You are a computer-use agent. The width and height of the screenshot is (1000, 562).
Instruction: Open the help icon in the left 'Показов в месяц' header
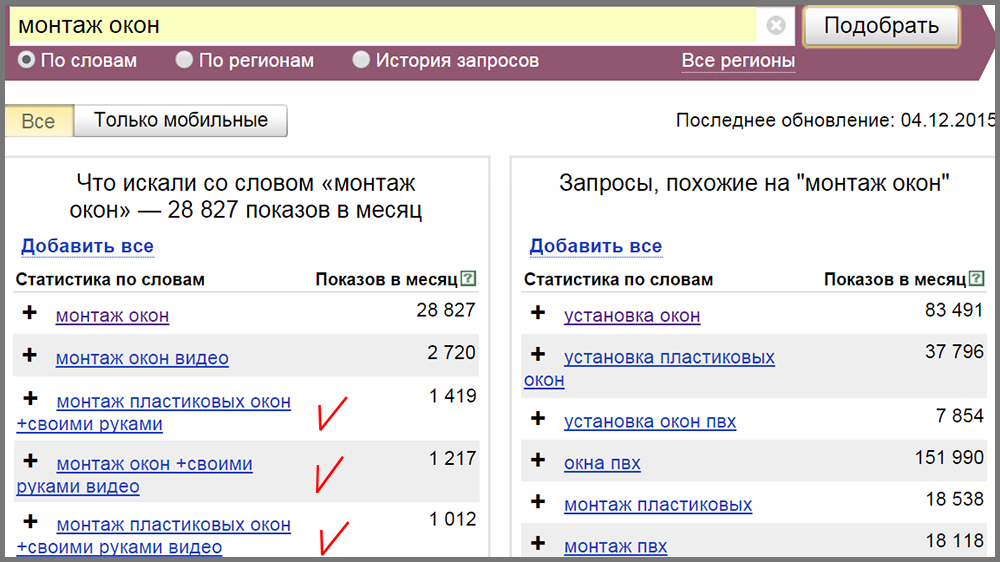click(x=468, y=279)
